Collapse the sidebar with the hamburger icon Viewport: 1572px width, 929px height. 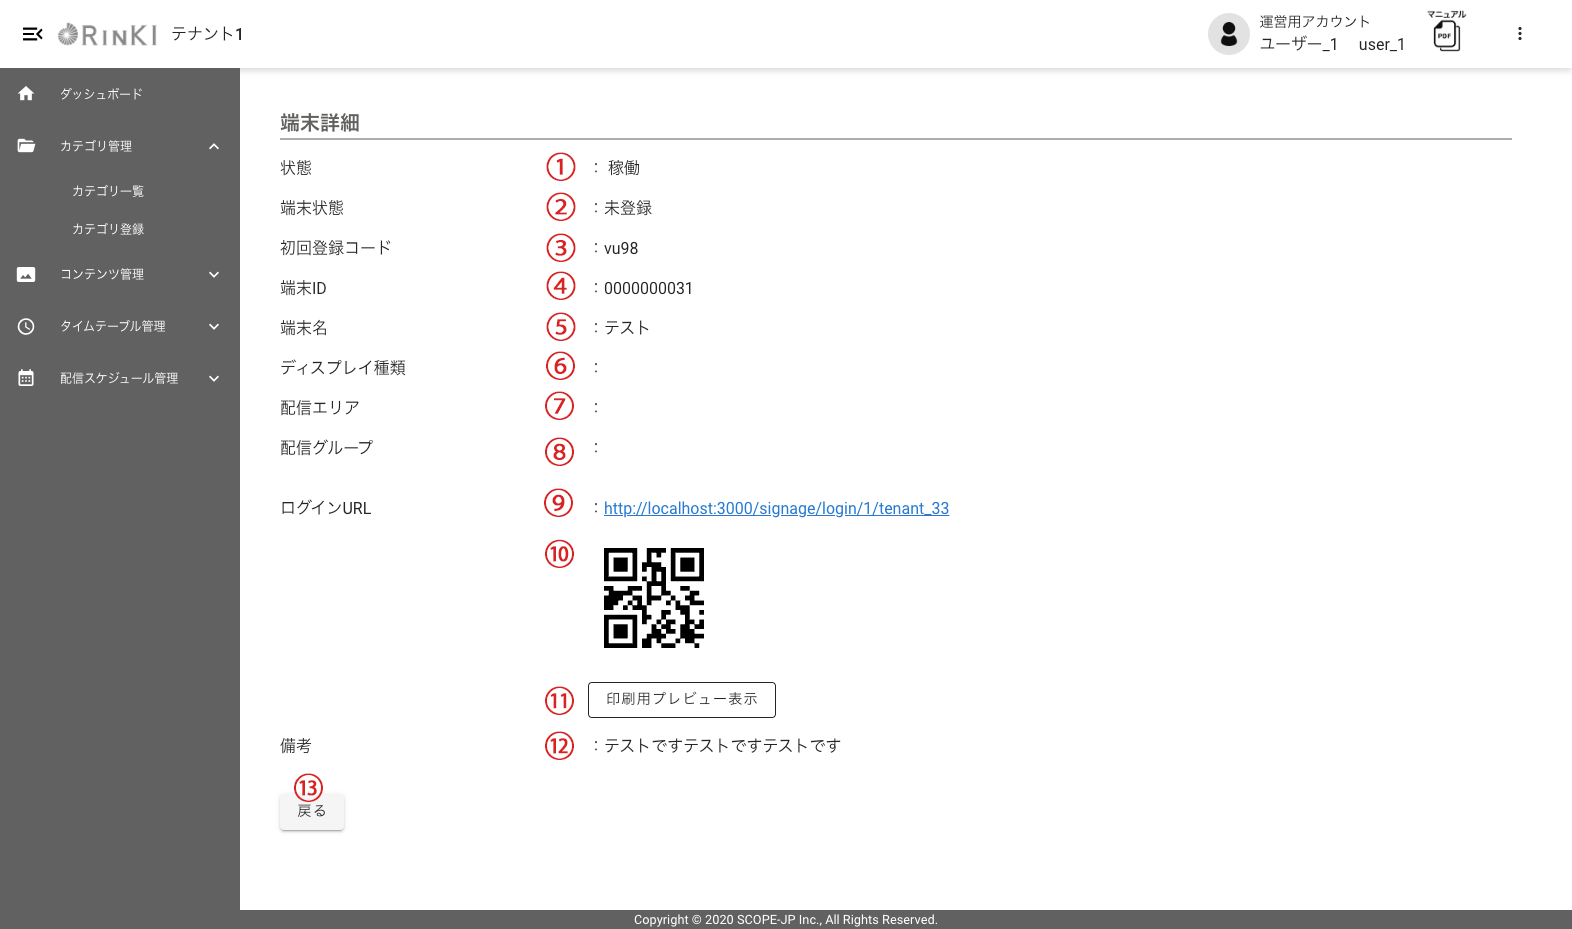(x=32, y=34)
